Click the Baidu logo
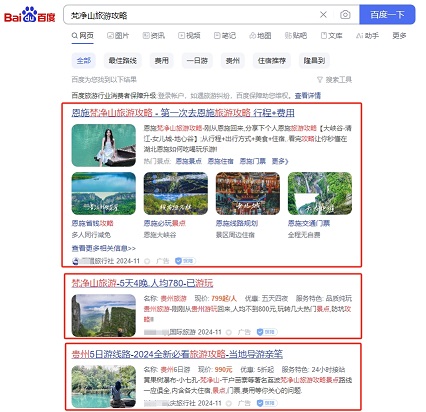426x412 pixels. [29, 15]
